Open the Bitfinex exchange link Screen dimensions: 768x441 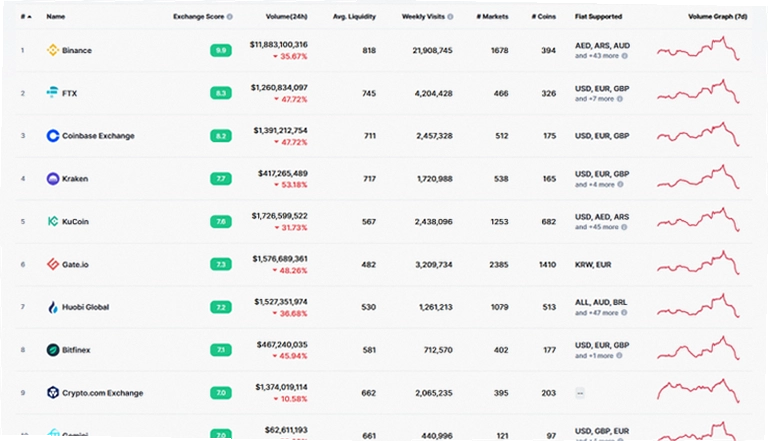tap(76, 350)
